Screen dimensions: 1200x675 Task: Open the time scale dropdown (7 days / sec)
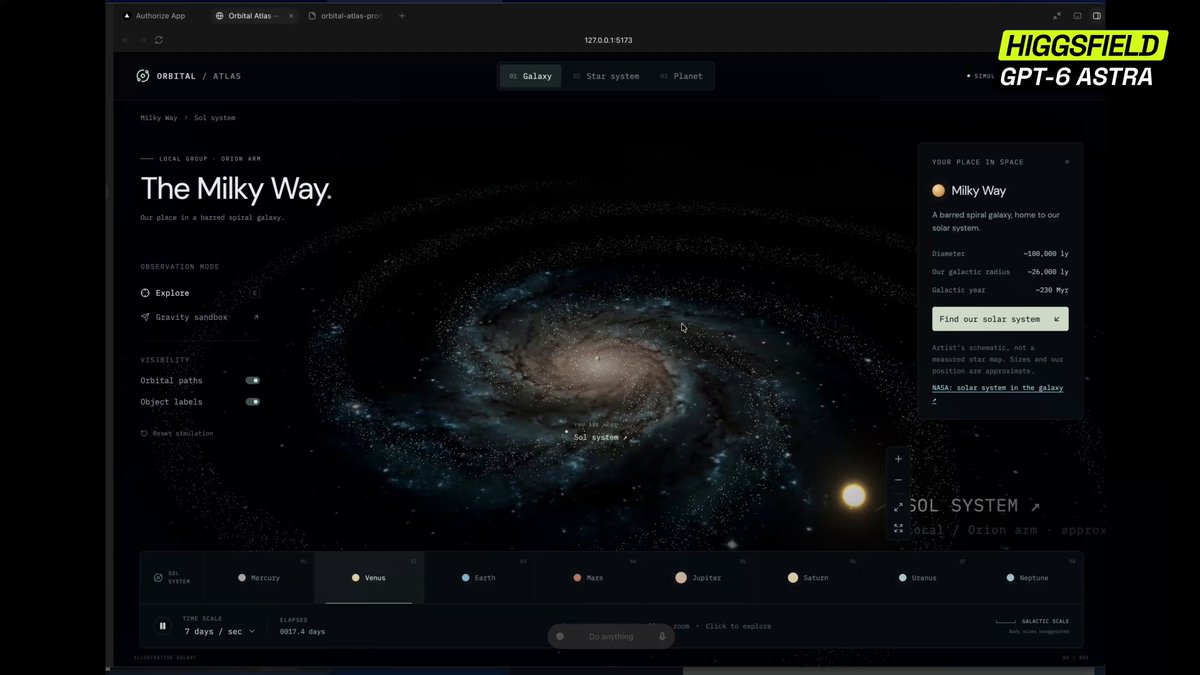(x=219, y=631)
